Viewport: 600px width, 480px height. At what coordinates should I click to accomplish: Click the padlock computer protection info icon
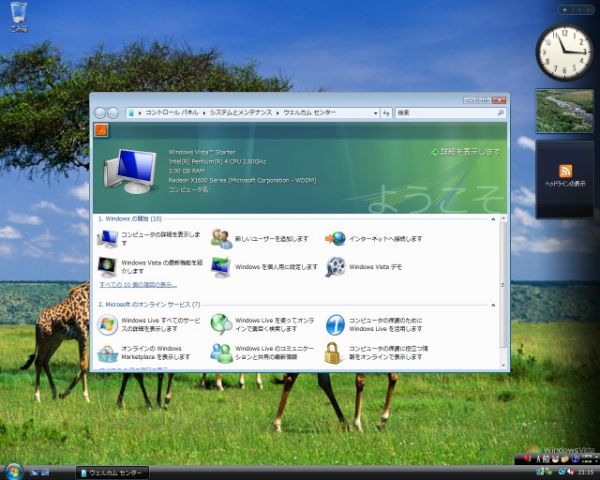[x=335, y=352]
